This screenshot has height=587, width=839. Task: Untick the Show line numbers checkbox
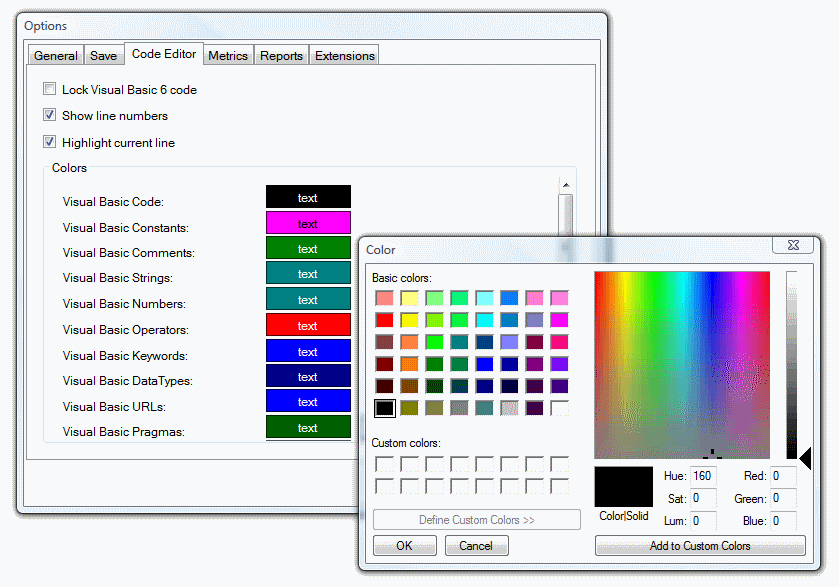coord(50,115)
